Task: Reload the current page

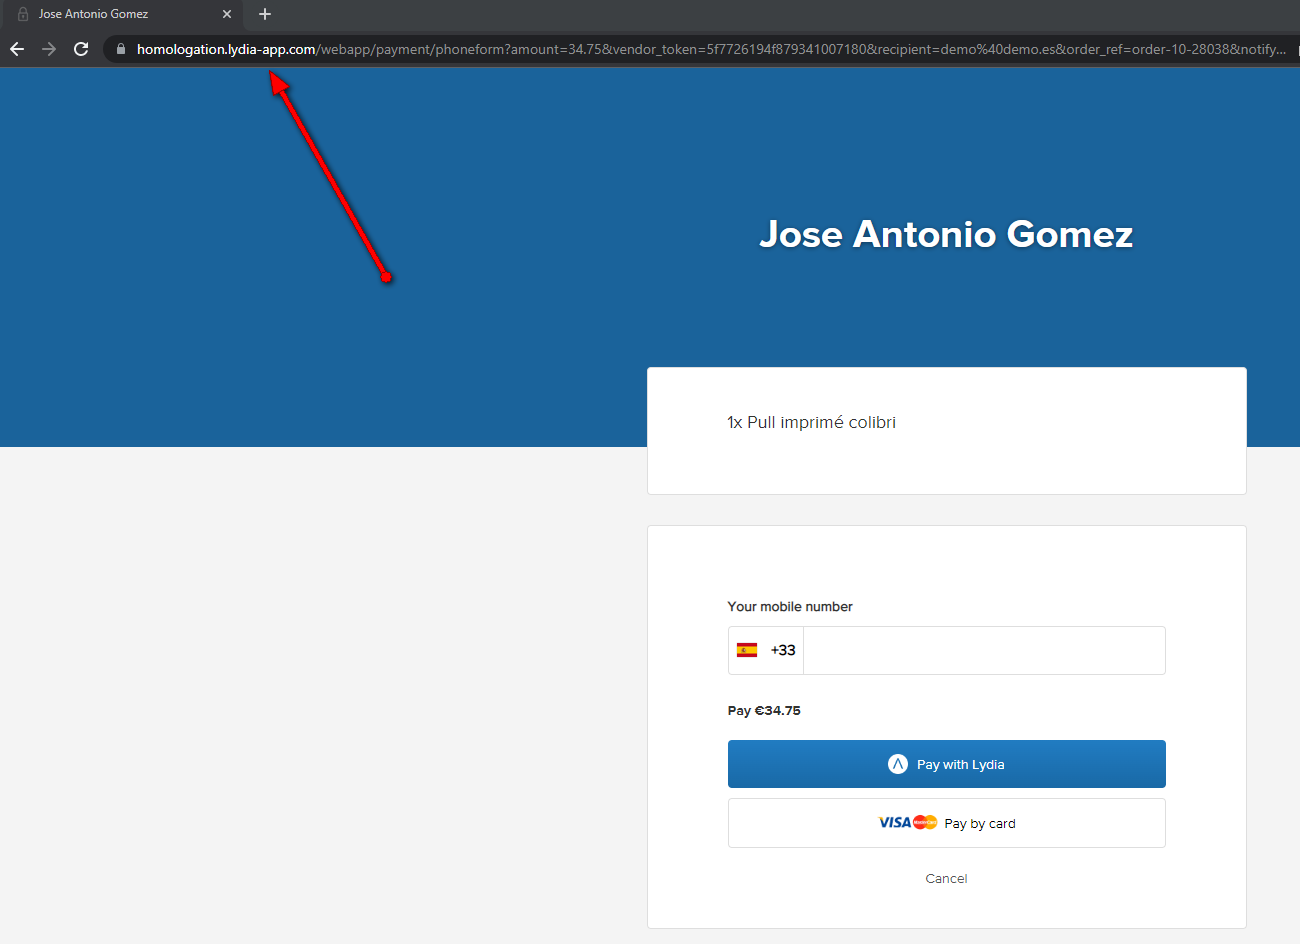Action: click(x=81, y=49)
